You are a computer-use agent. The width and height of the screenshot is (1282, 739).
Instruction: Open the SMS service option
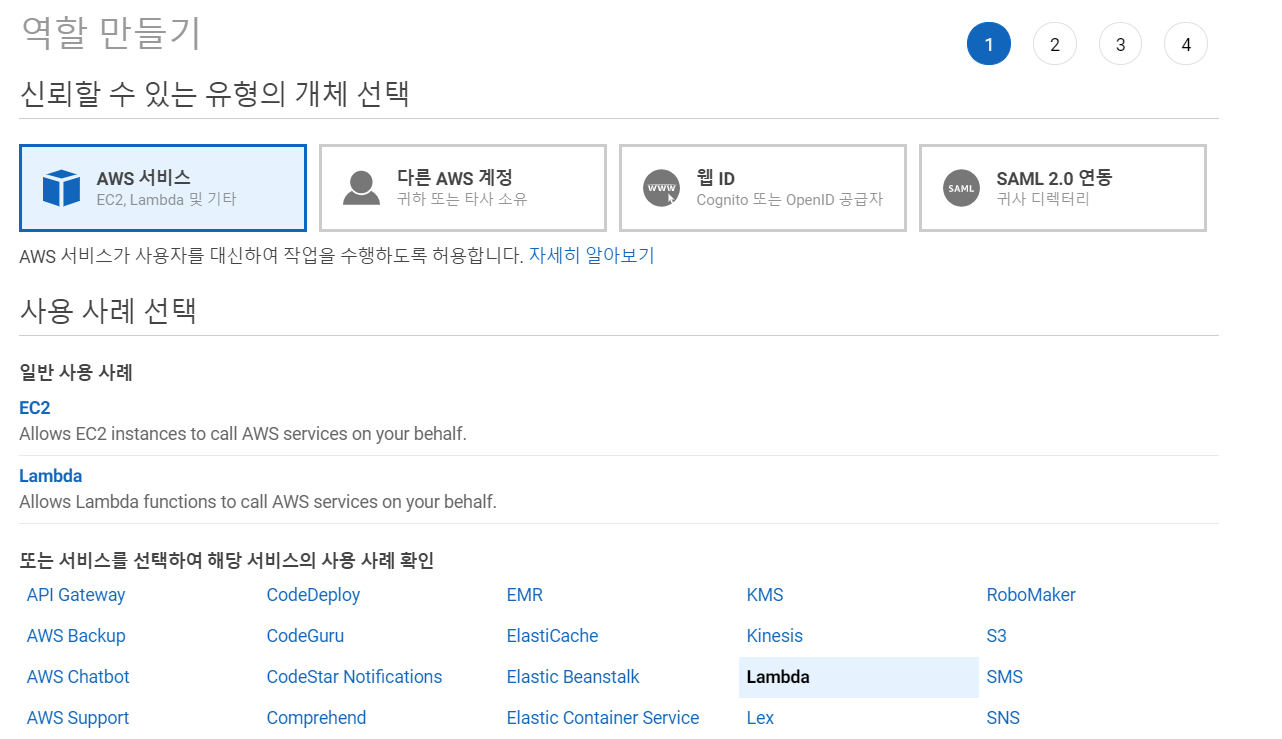click(x=1005, y=677)
